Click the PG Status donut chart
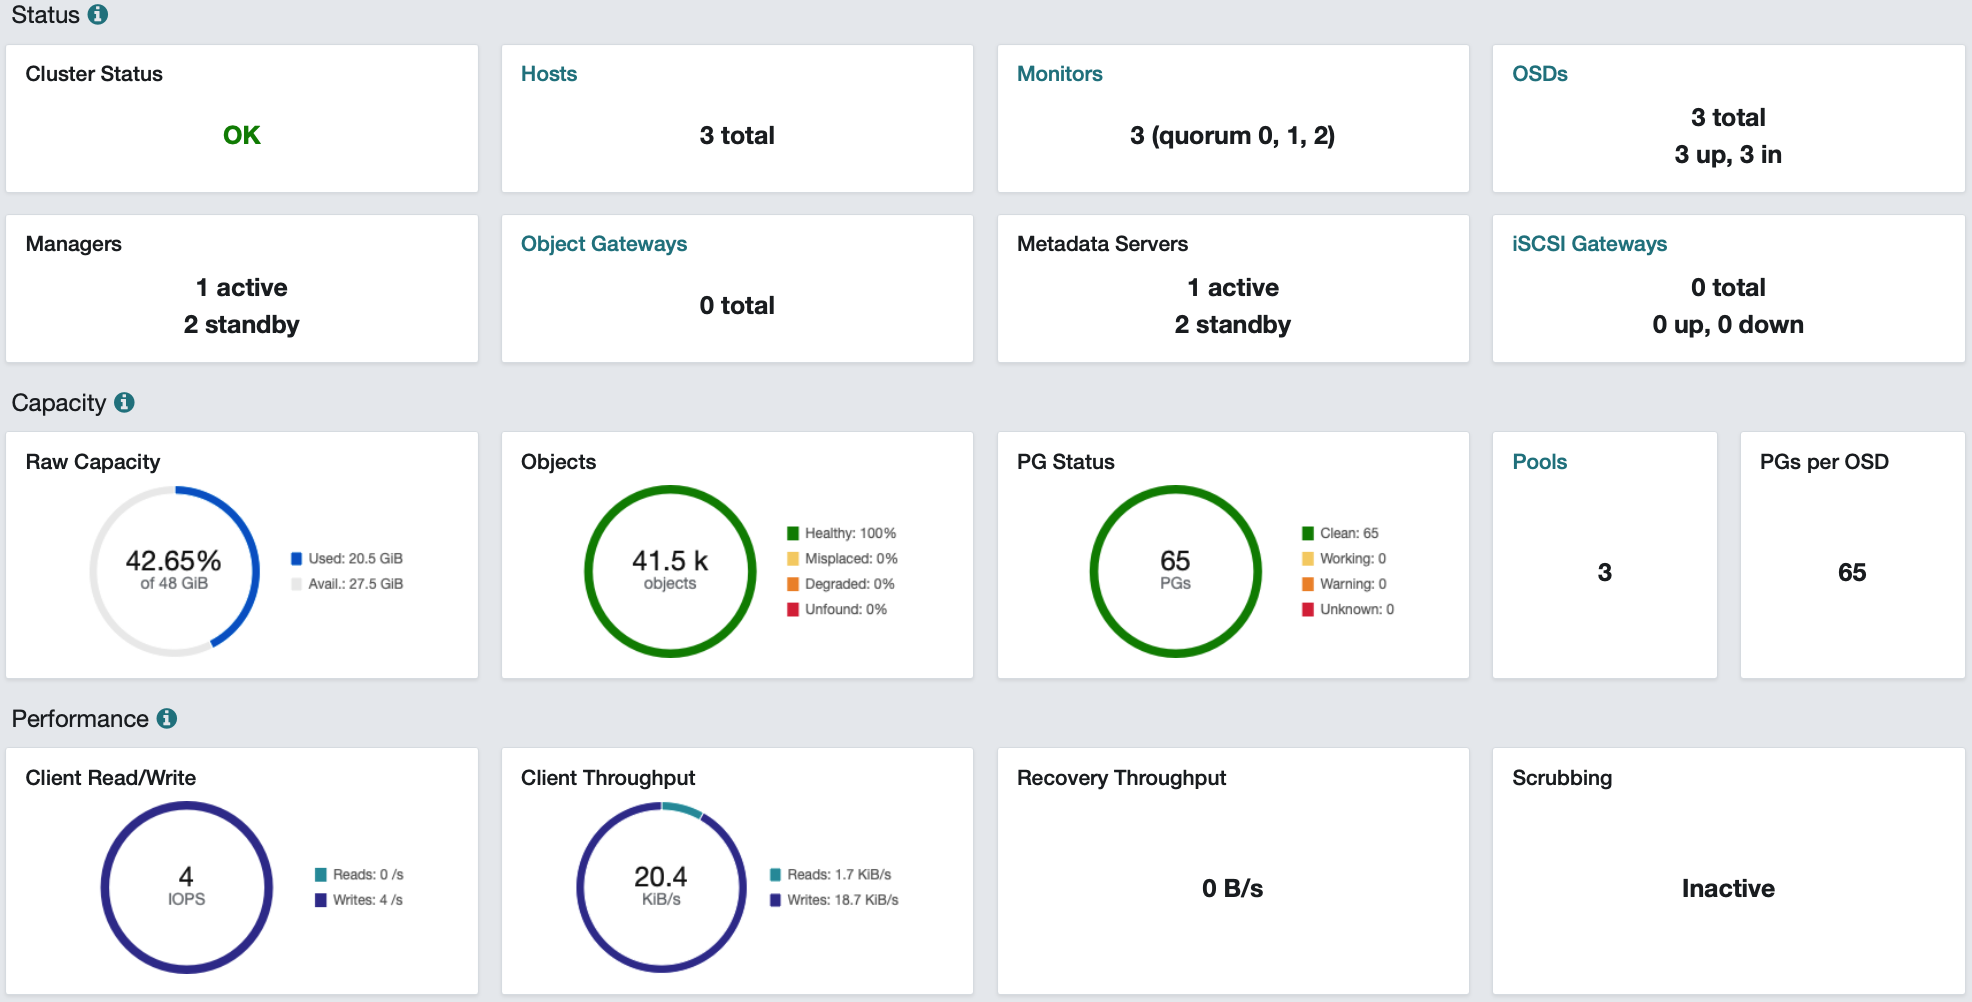This screenshot has height=1002, width=1972. point(1175,571)
